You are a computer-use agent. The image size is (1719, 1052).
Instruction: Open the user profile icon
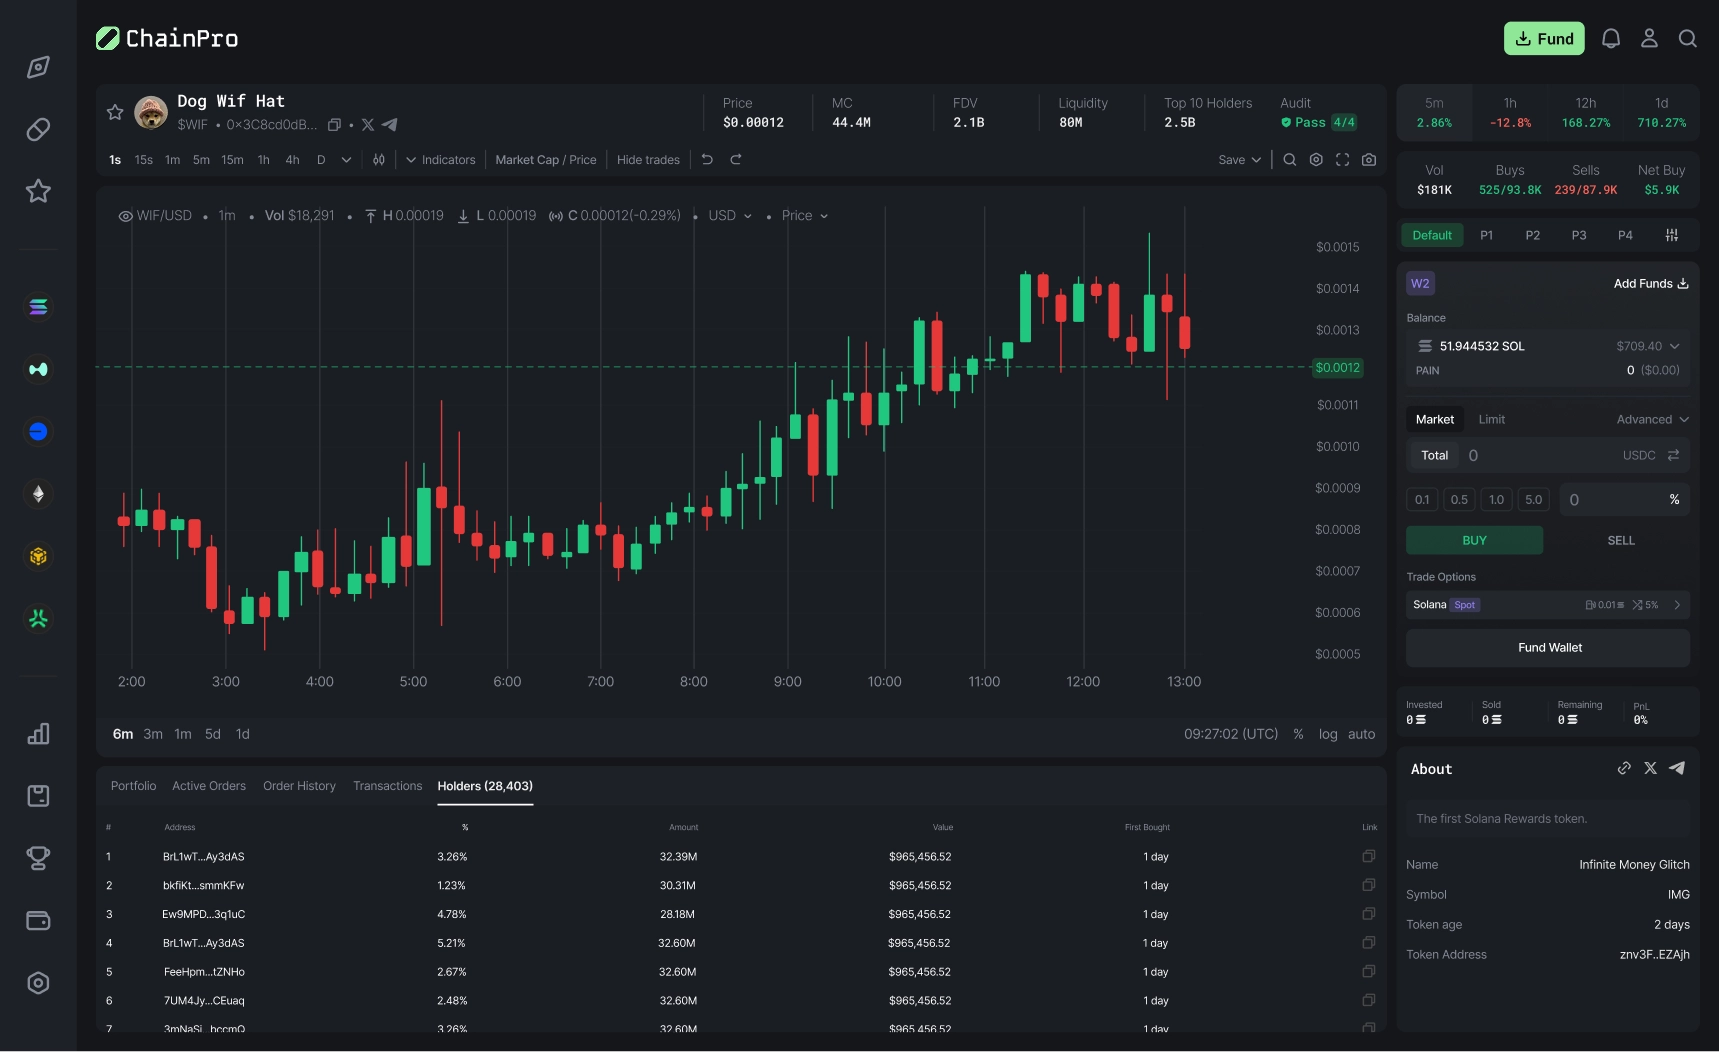[1649, 39]
